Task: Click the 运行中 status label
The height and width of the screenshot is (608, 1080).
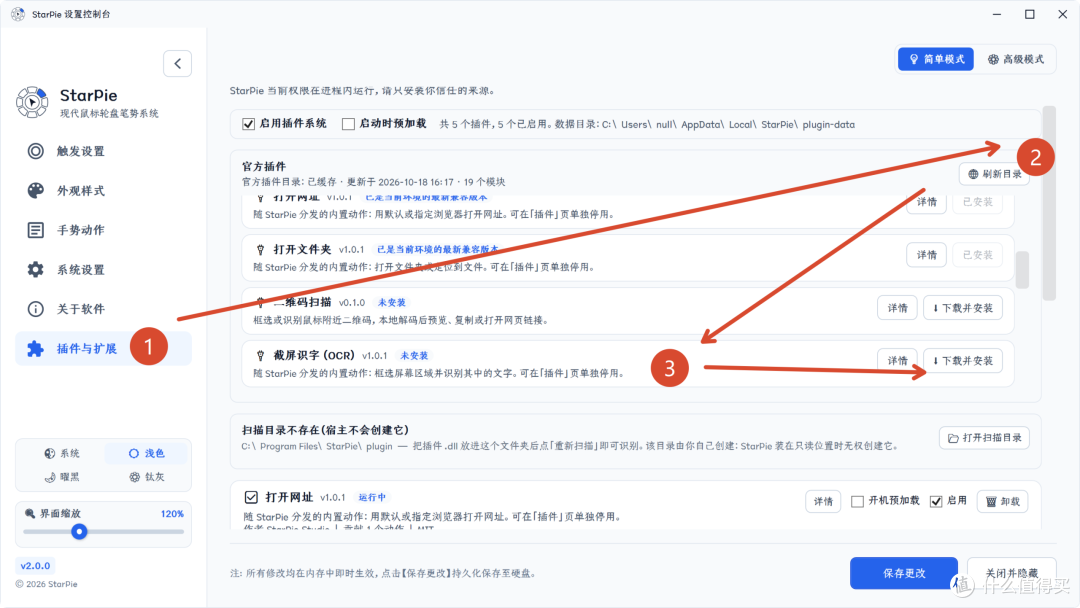Action: point(372,497)
